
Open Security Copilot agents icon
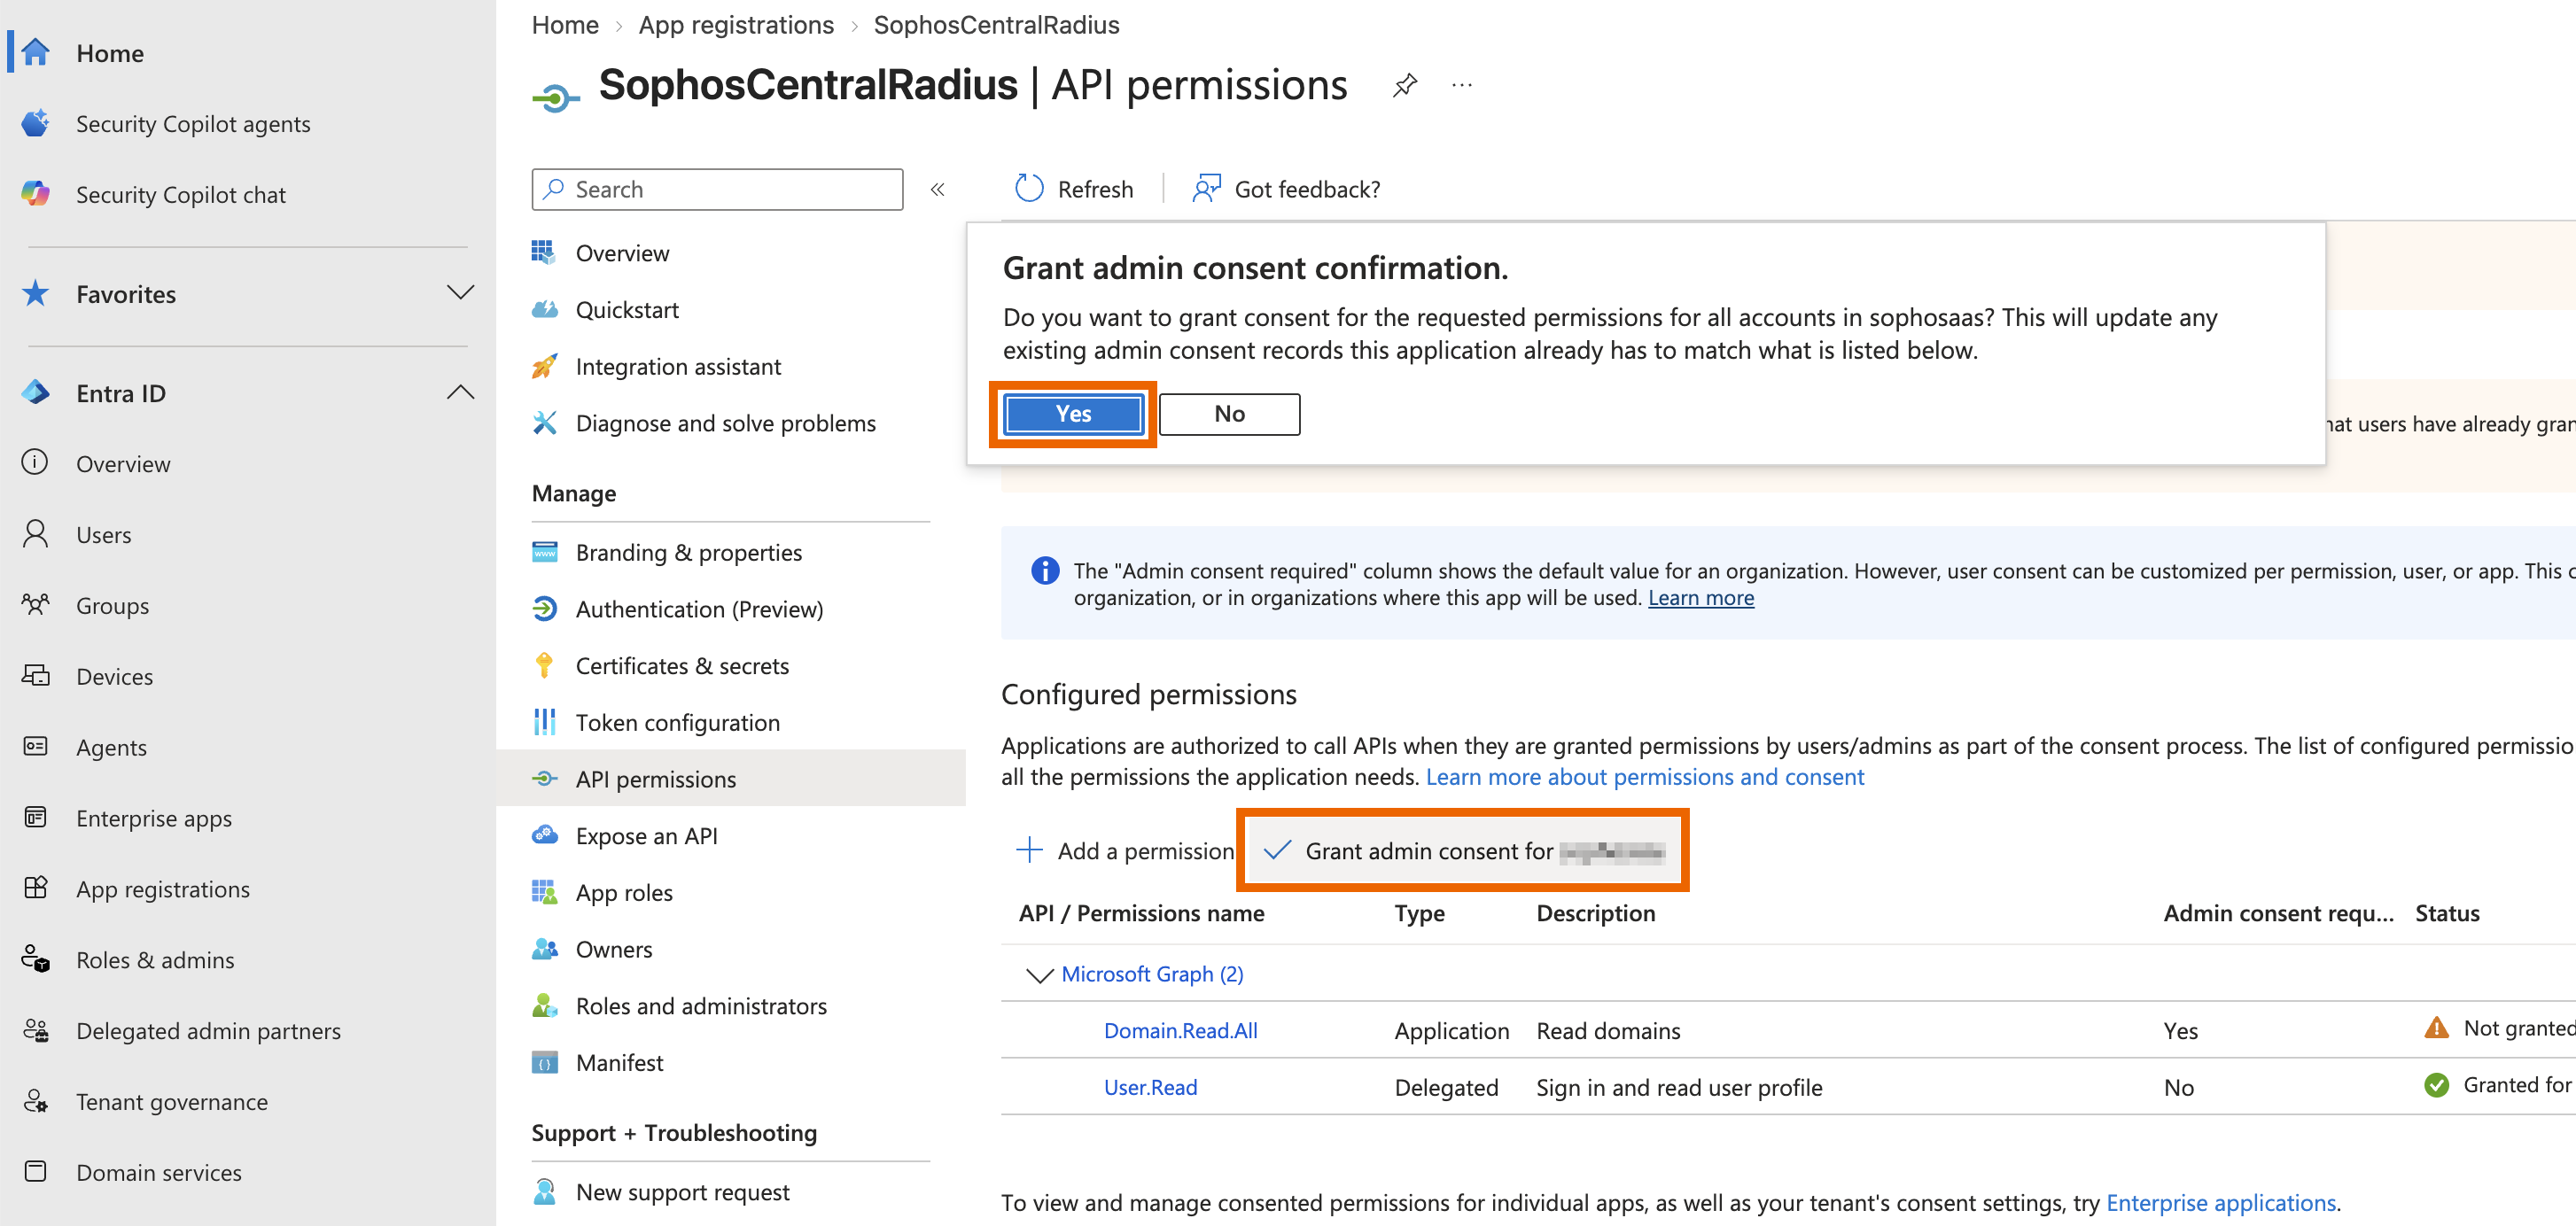tap(36, 123)
